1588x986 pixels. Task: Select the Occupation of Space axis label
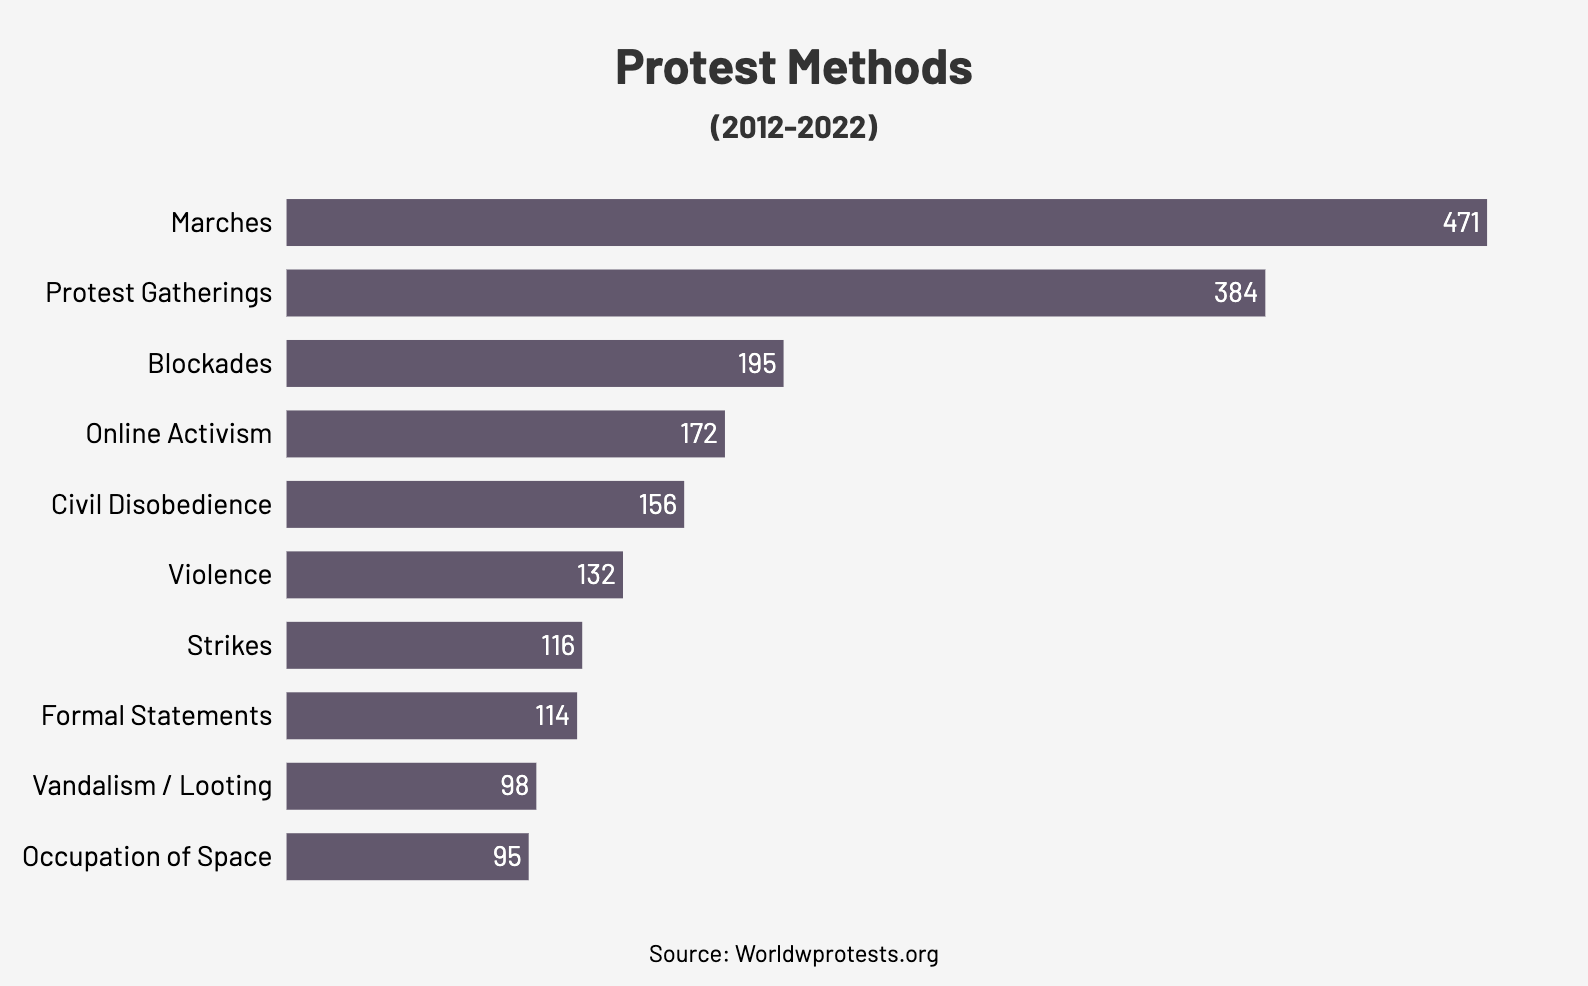coord(147,857)
